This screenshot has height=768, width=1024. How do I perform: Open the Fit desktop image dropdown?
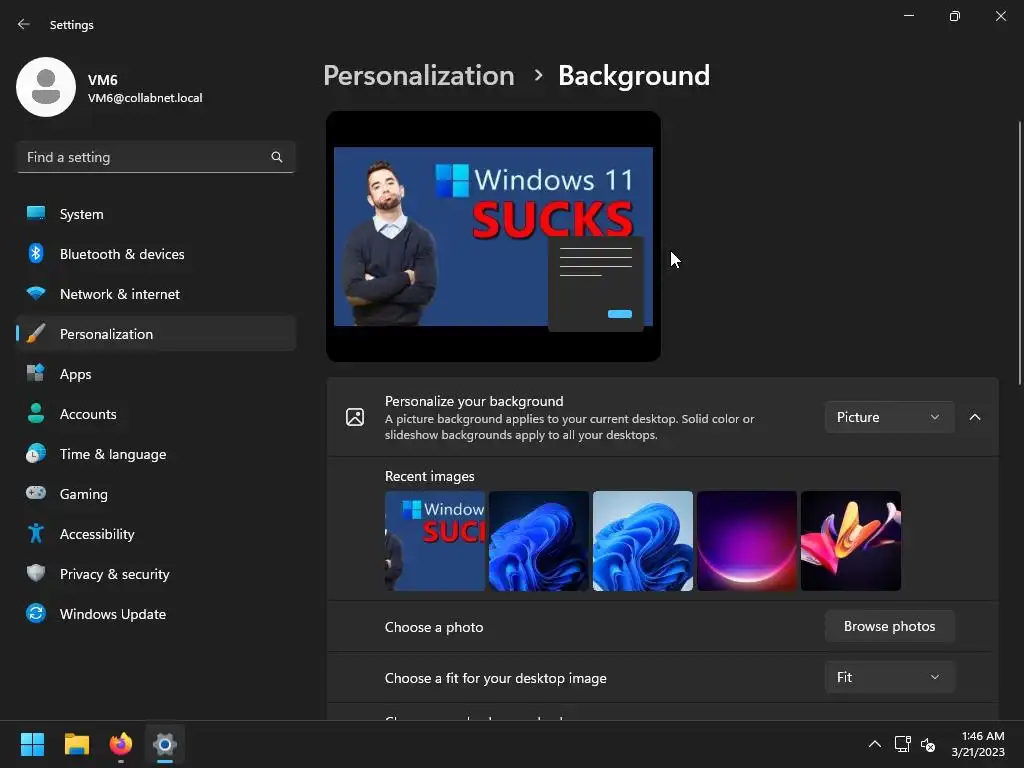coord(889,677)
